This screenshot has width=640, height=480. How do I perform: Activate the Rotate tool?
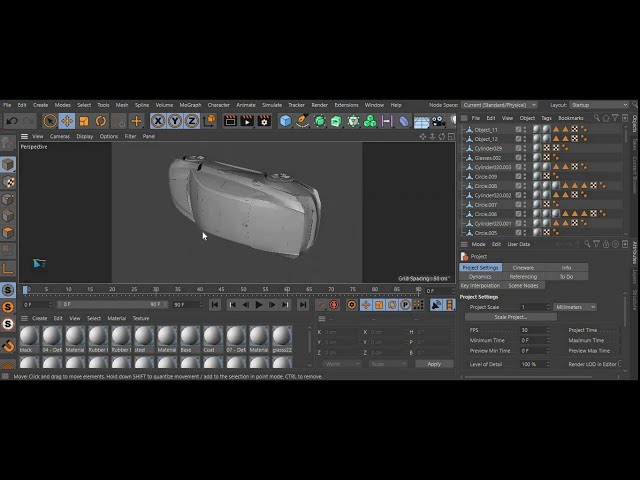(x=101, y=121)
